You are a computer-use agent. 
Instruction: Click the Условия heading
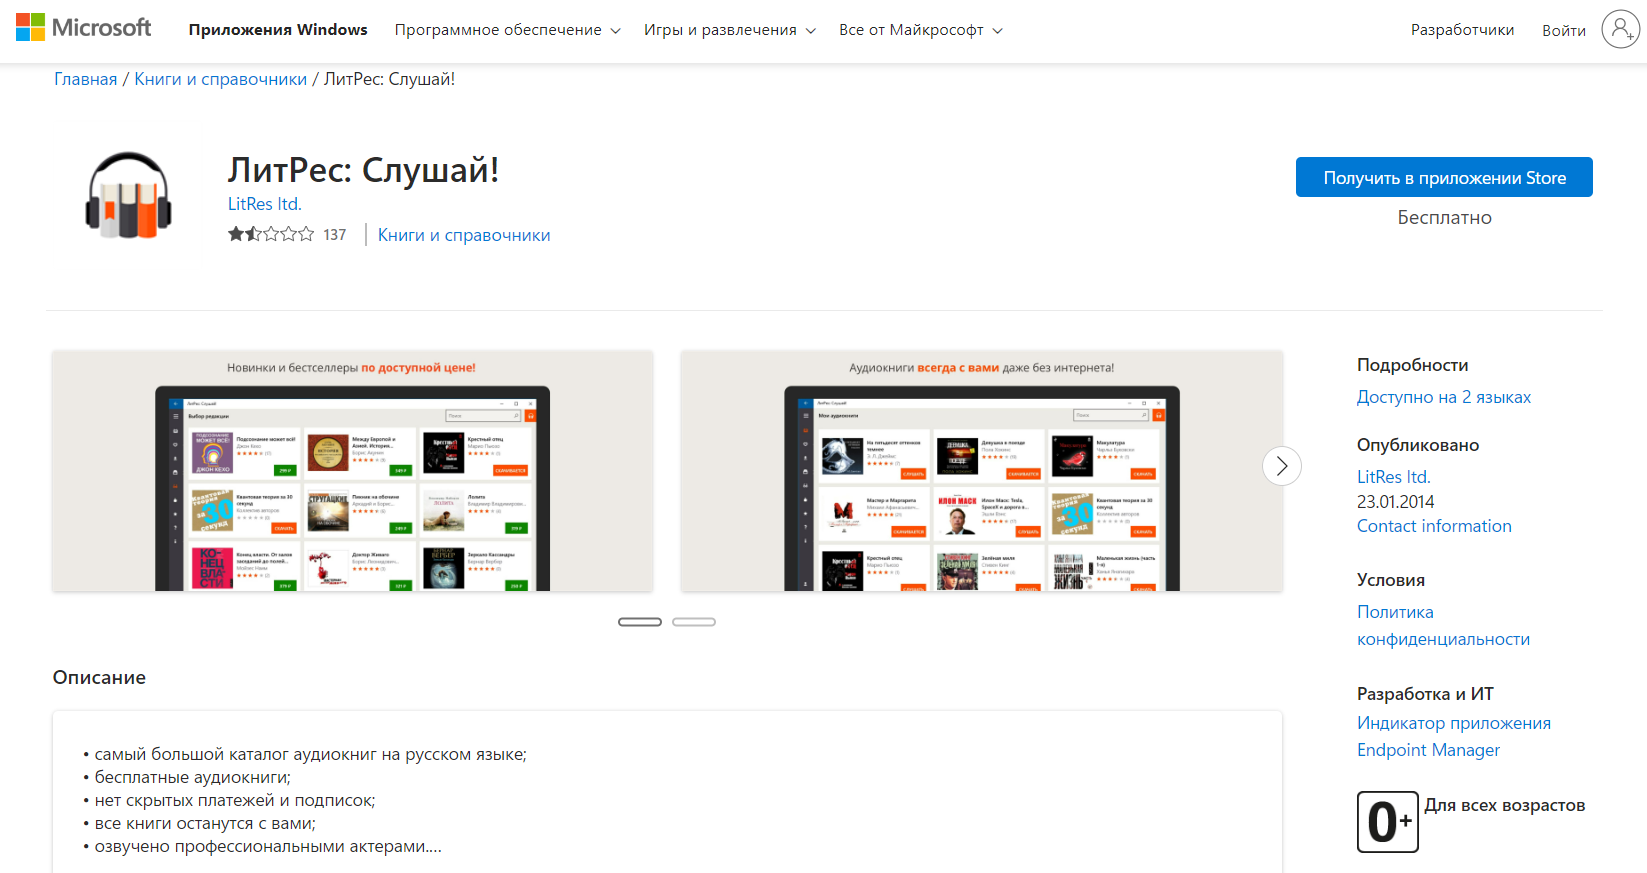(1391, 580)
